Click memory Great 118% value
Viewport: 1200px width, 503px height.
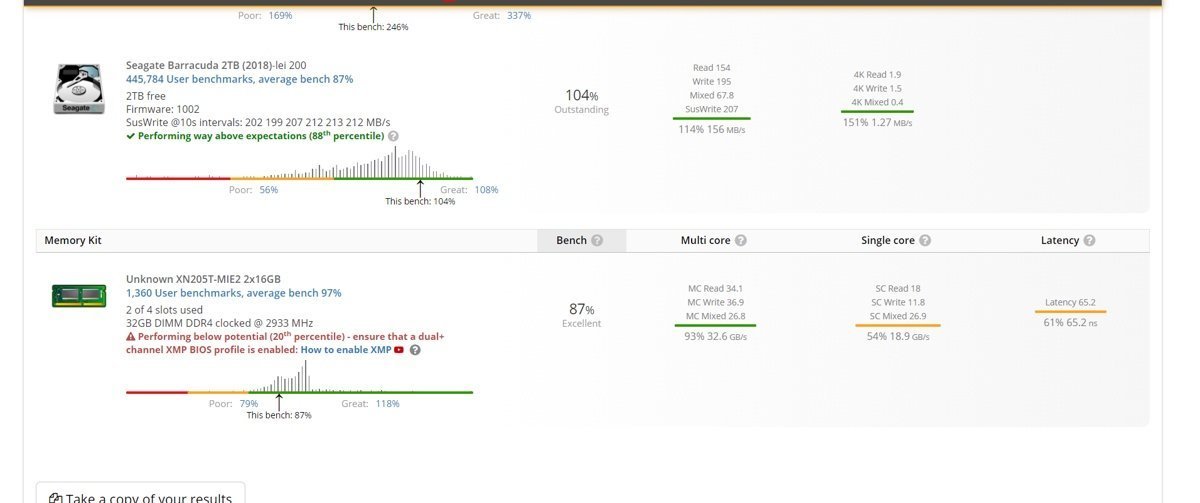click(x=387, y=404)
